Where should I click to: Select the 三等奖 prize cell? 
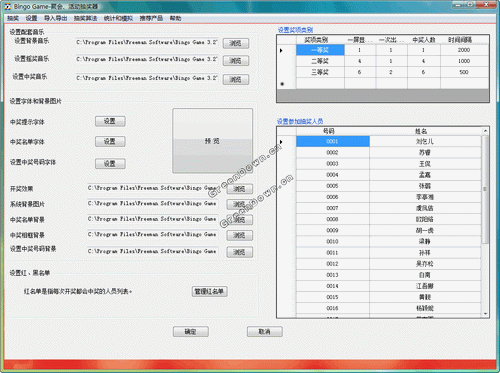(320, 72)
